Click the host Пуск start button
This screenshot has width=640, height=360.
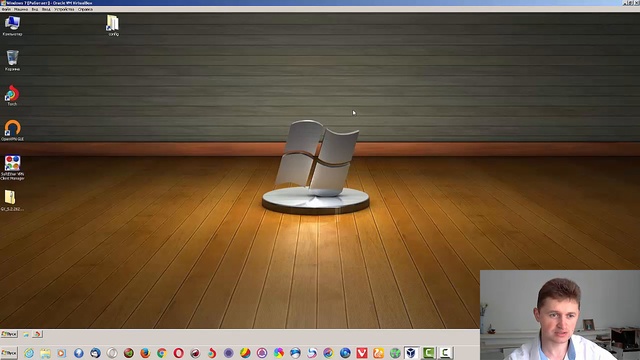pyautogui.click(x=9, y=353)
